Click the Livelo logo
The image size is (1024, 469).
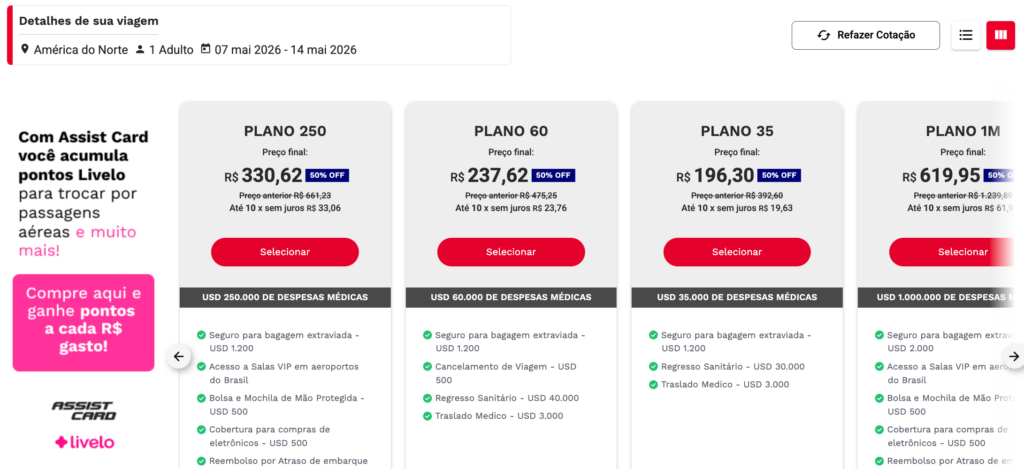[x=84, y=442]
